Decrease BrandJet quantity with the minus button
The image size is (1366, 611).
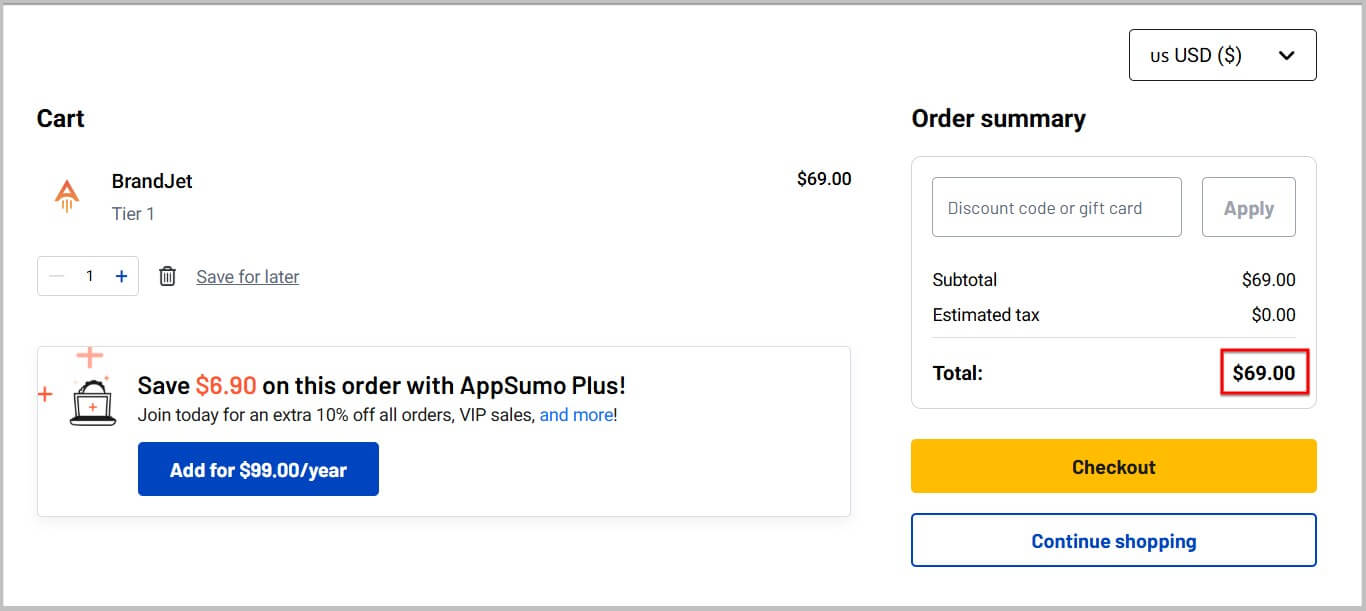coord(55,275)
